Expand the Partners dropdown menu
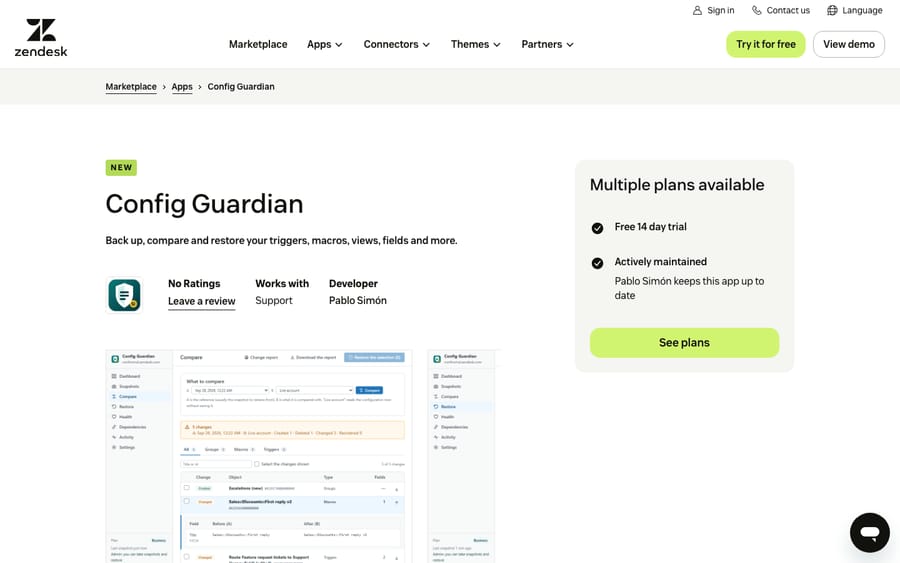900x563 pixels. point(548,44)
